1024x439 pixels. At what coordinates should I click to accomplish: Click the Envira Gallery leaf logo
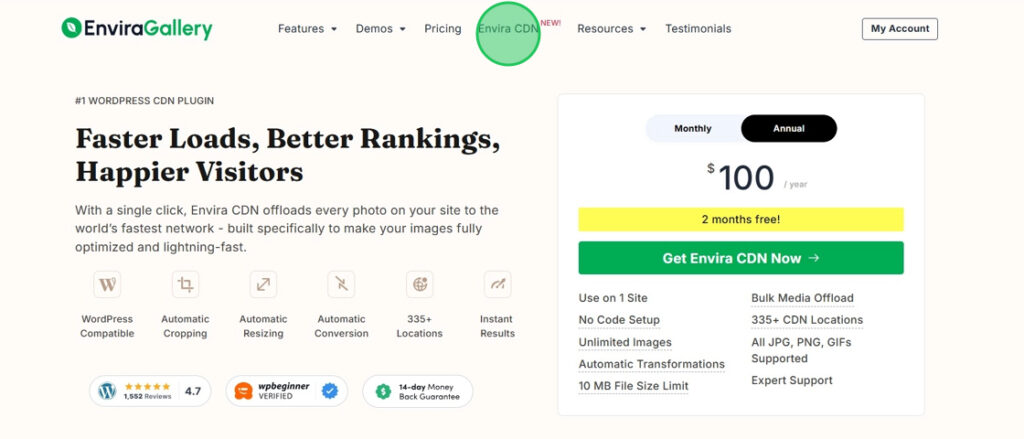pyautogui.click(x=71, y=28)
